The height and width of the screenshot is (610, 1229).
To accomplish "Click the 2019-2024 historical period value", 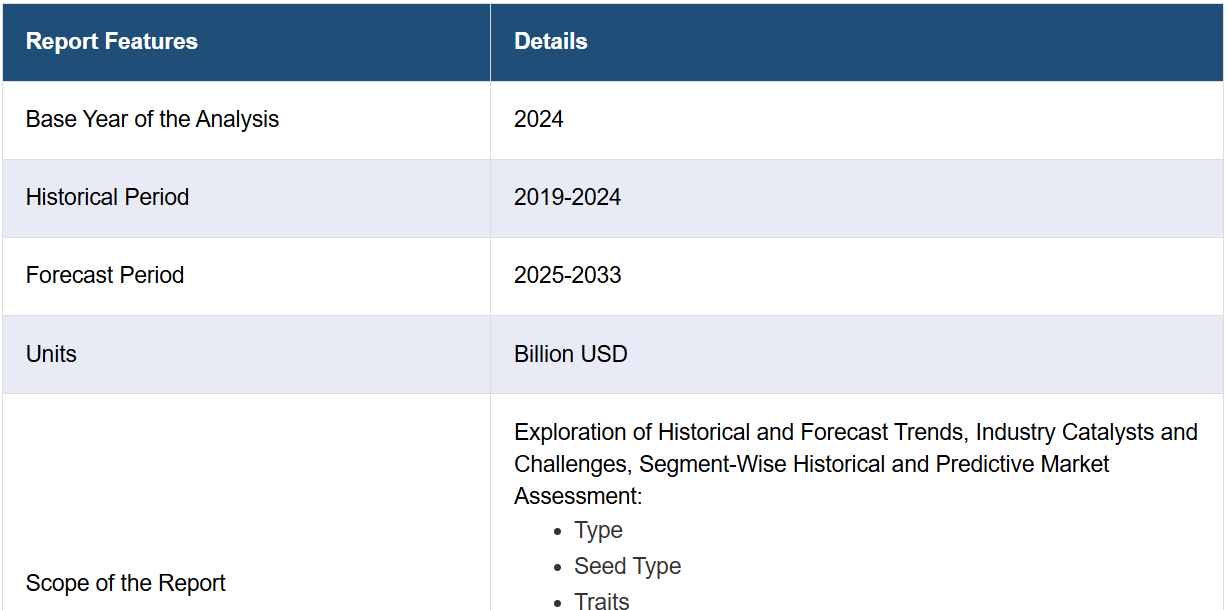I will 567,198.
